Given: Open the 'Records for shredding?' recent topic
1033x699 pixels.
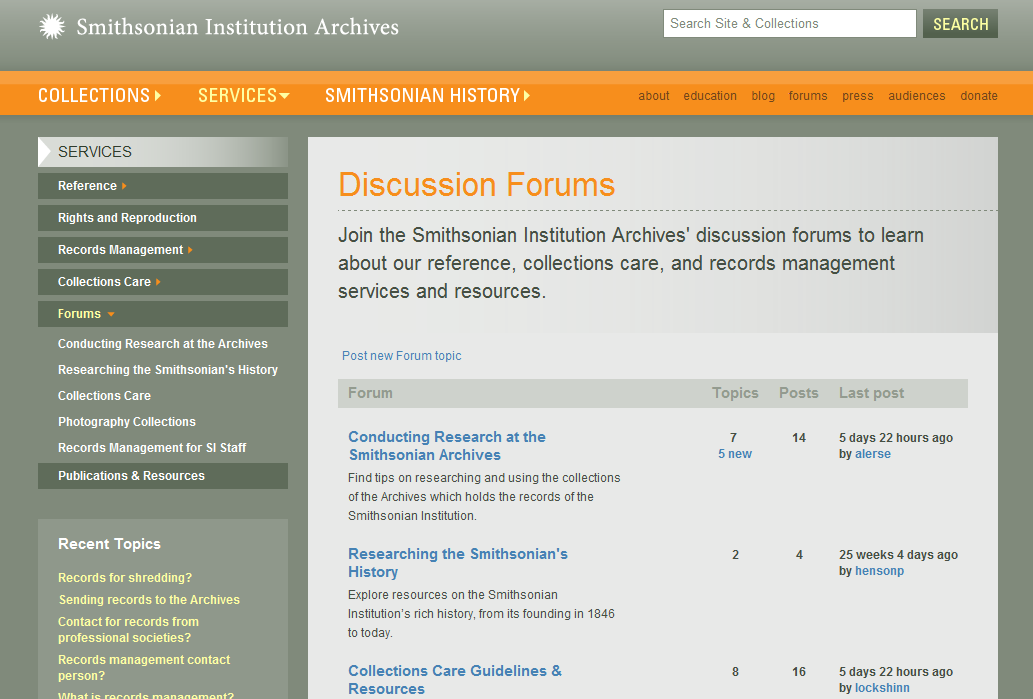Looking at the screenshot, I should pyautogui.click(x=125, y=578).
